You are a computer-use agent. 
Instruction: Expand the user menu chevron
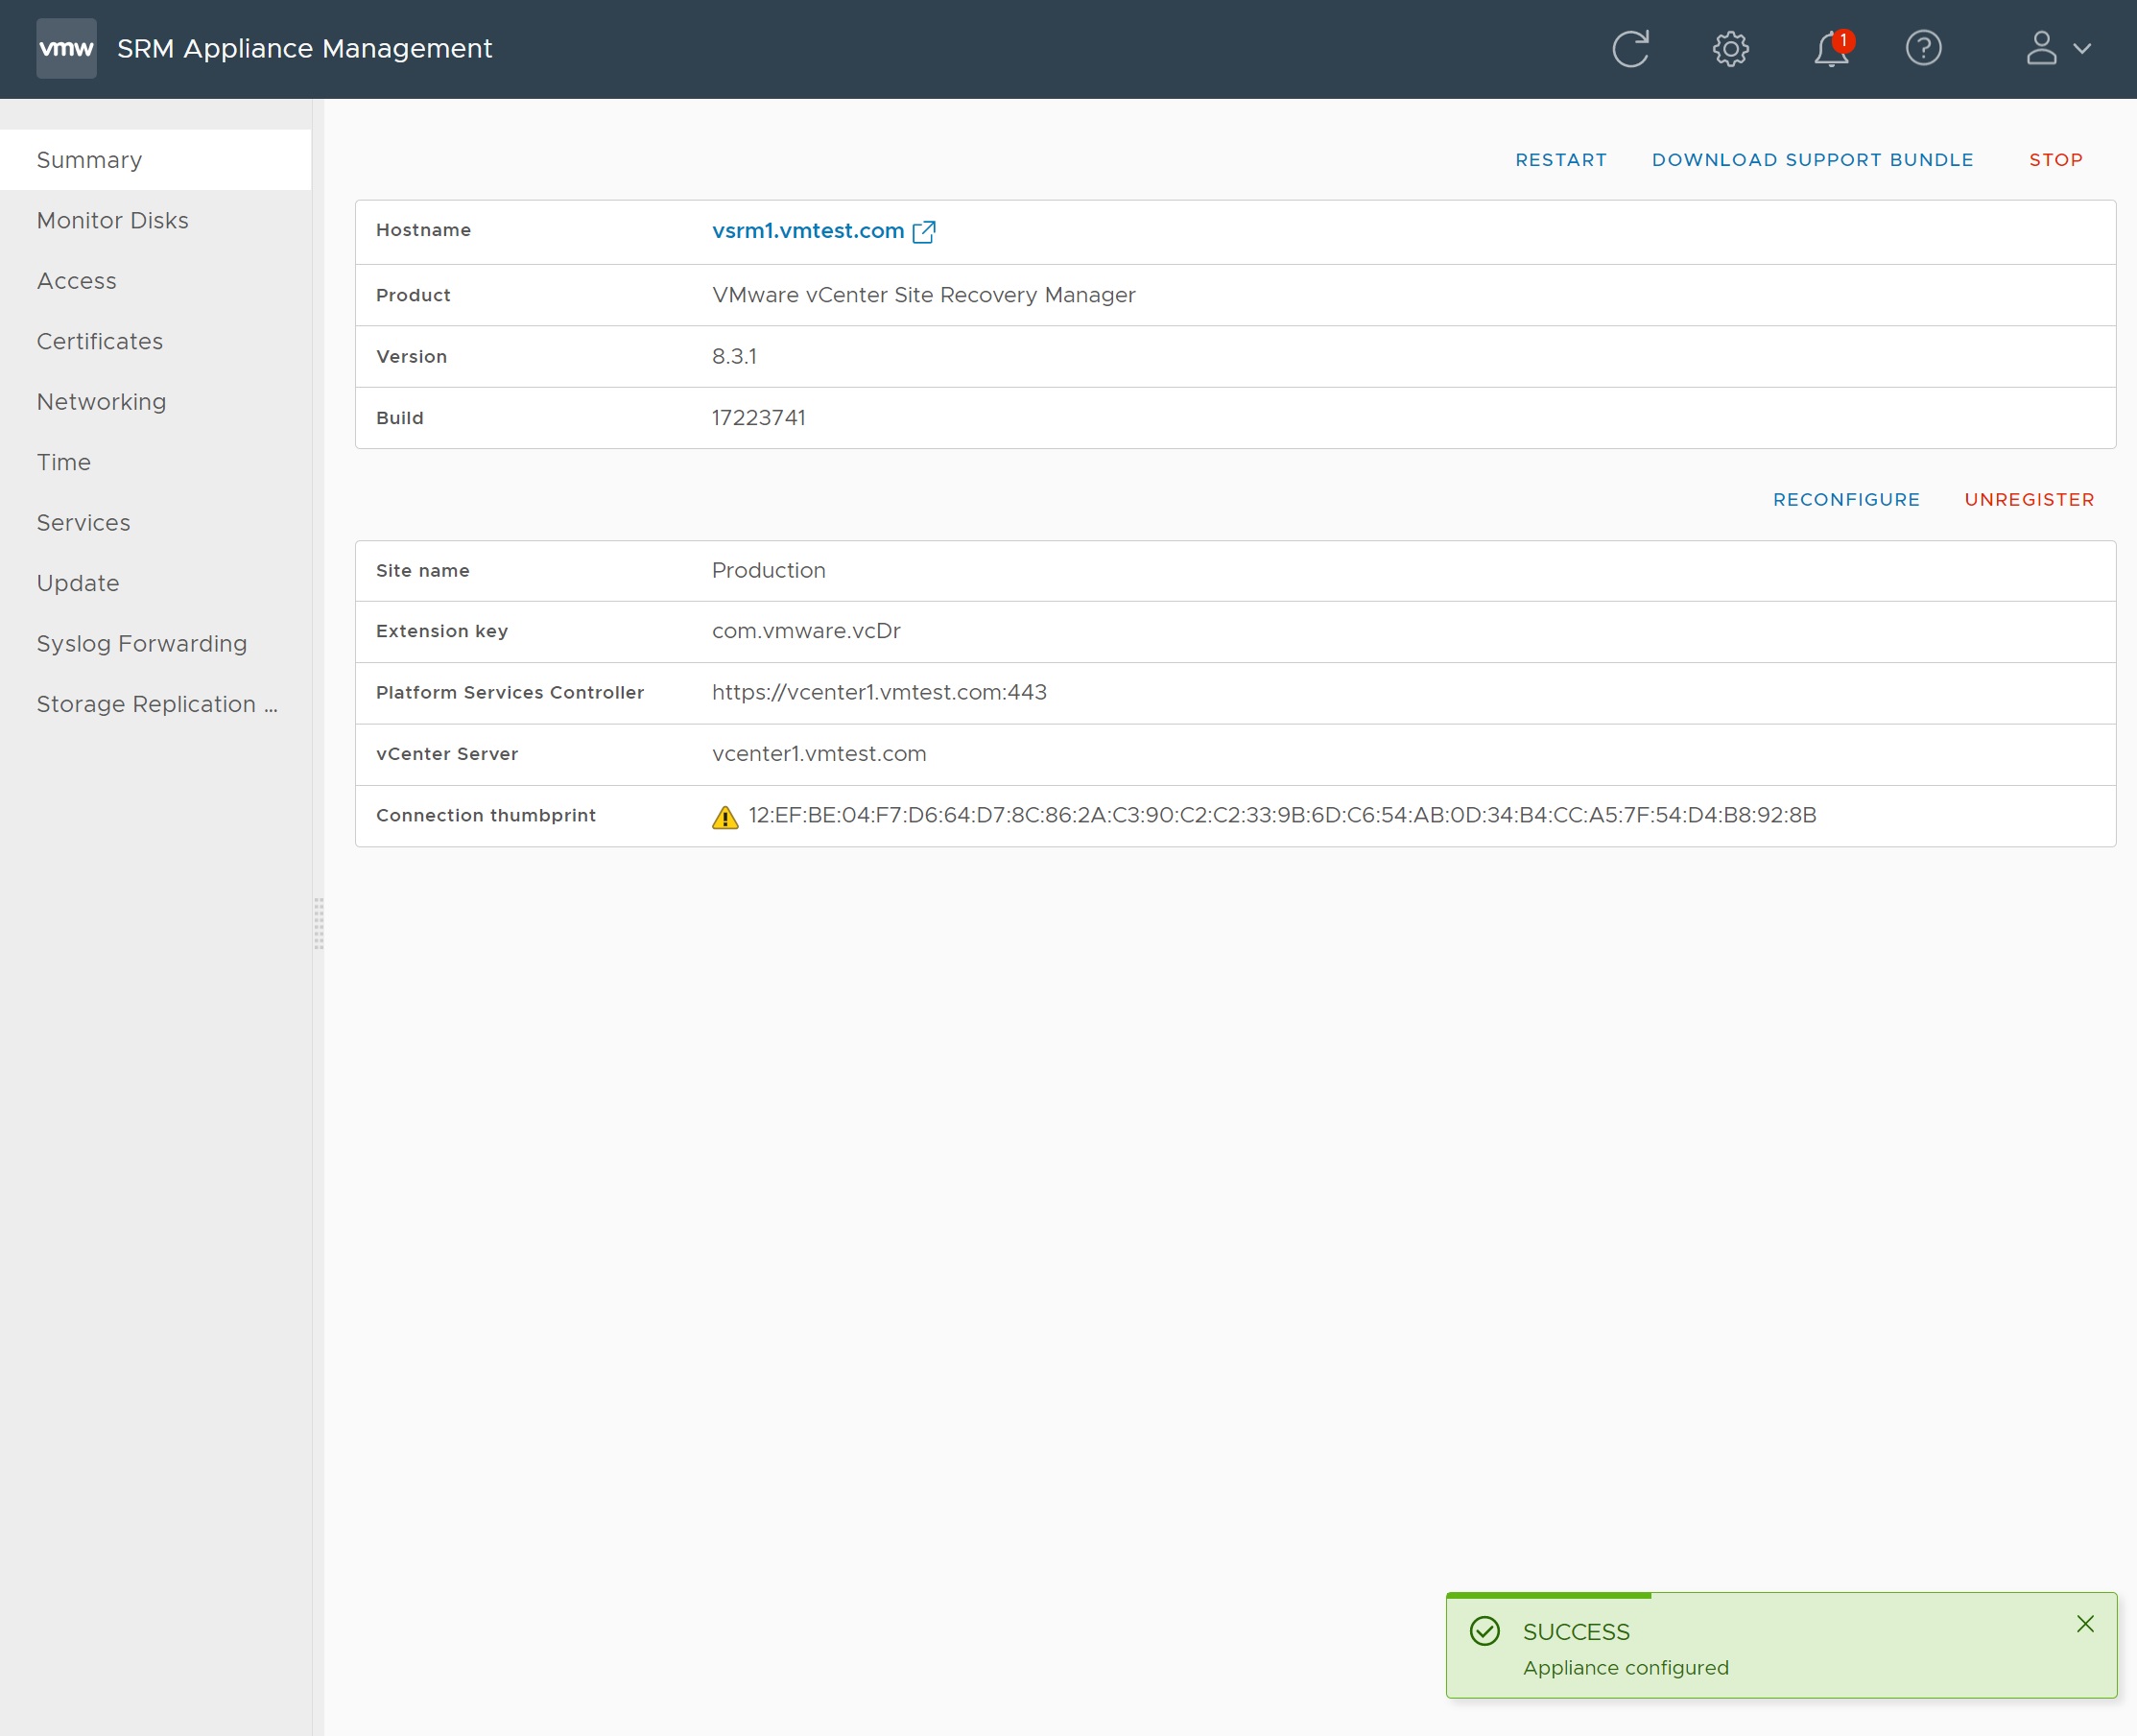point(2083,48)
